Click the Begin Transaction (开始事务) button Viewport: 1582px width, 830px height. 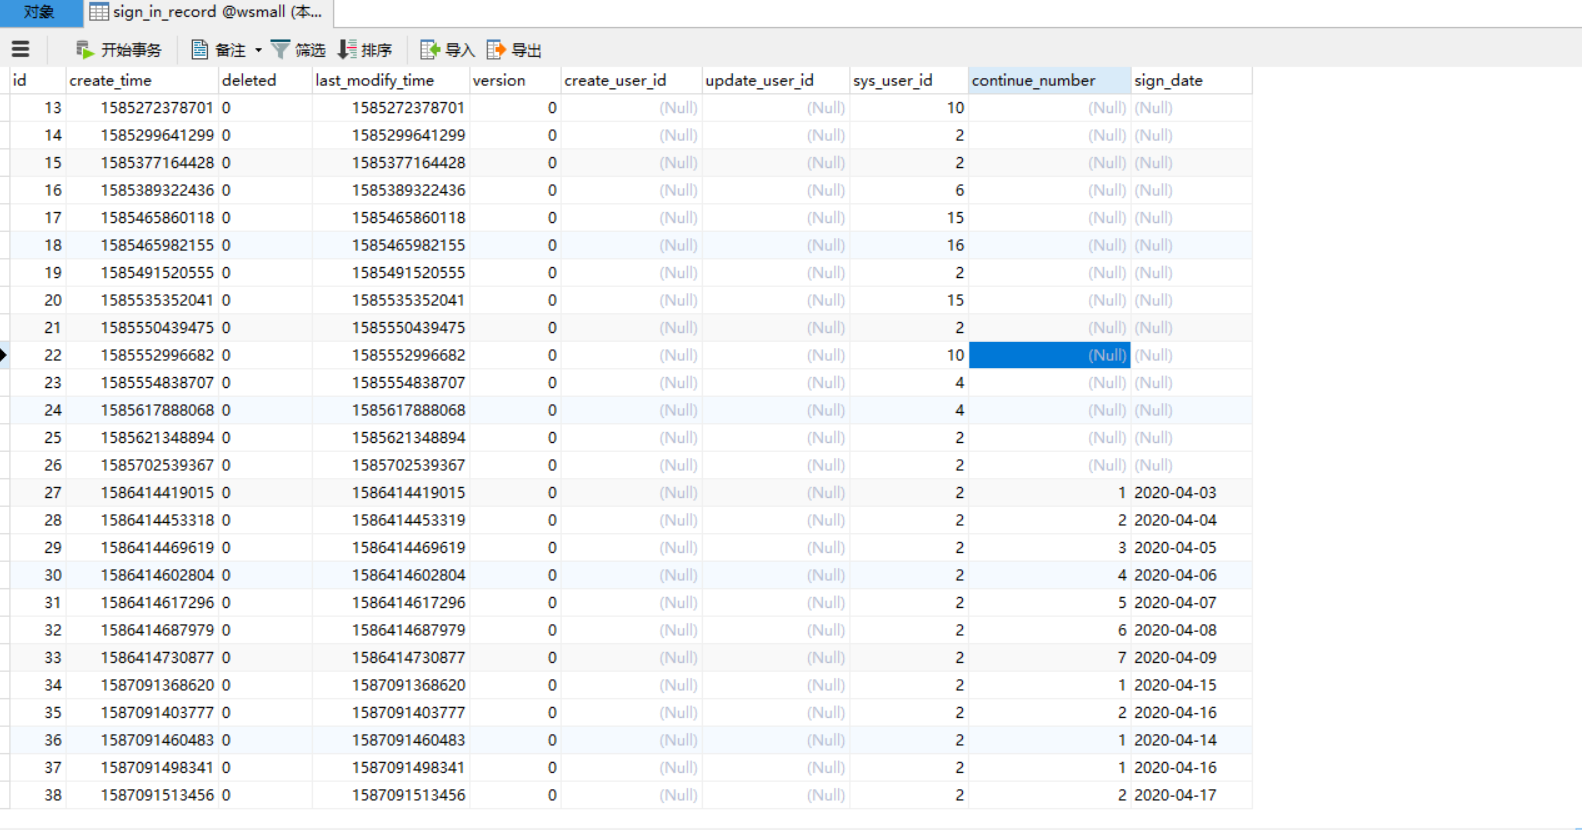[118, 49]
